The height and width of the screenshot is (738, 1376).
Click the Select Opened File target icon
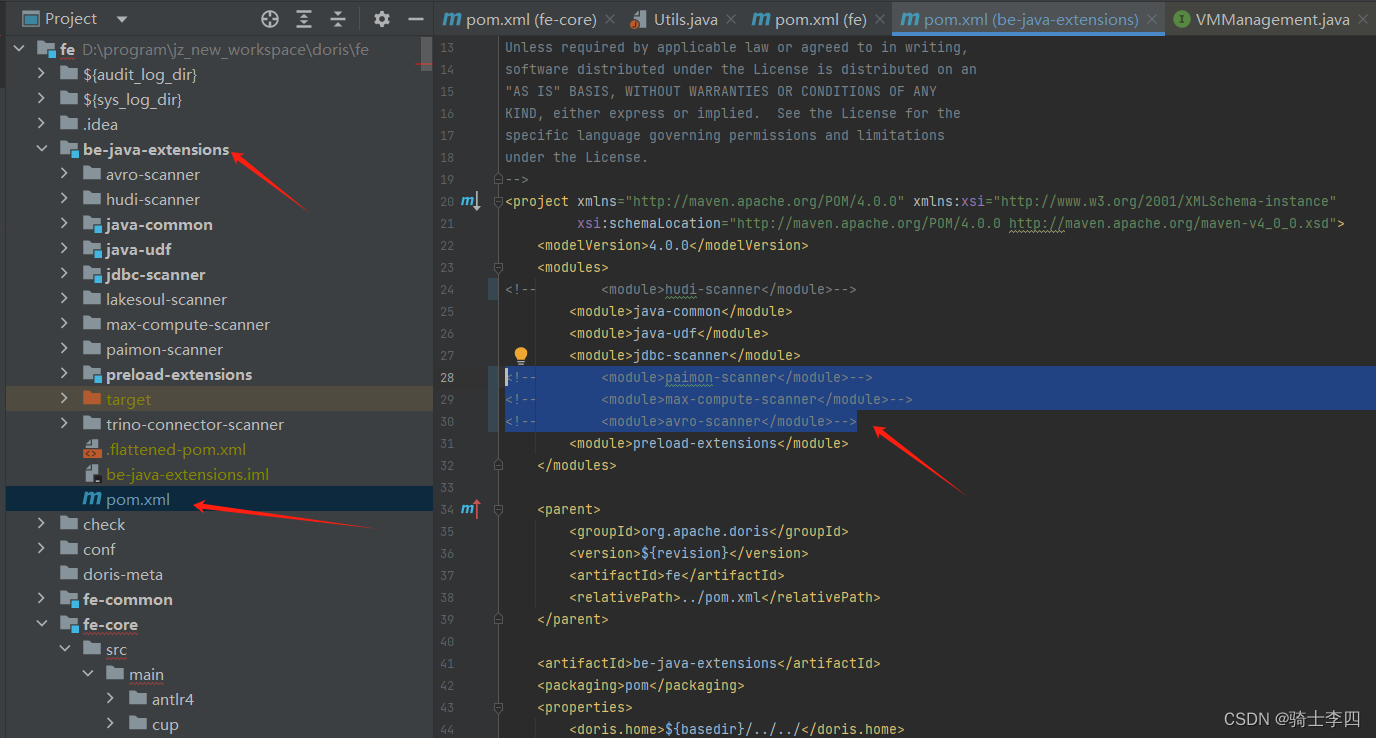point(269,19)
